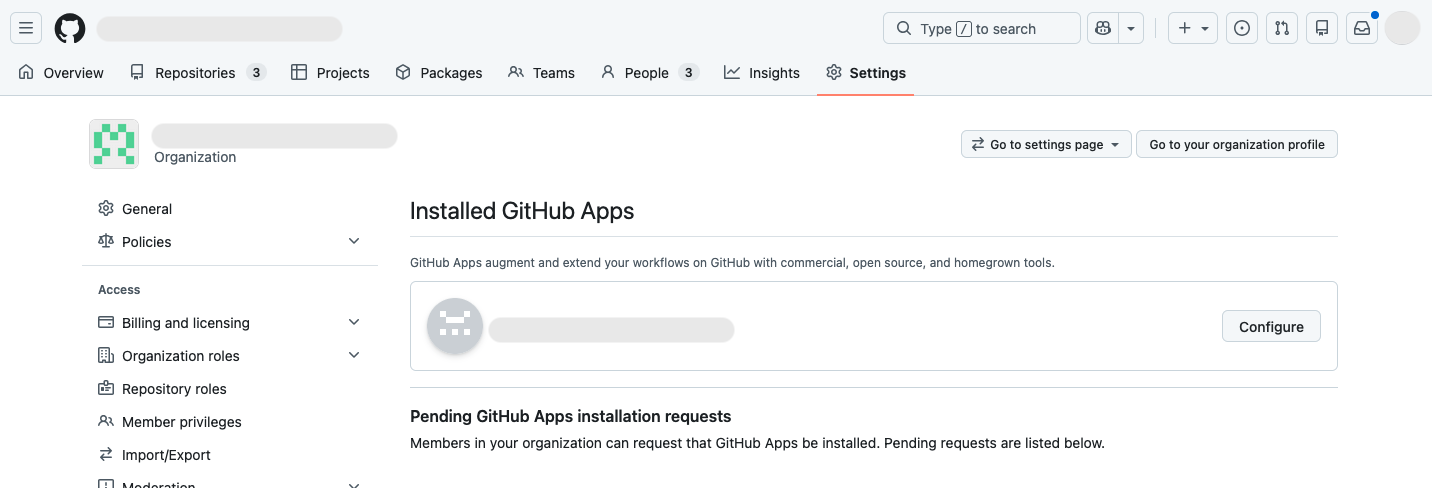This screenshot has width=1432, height=488.
Task: Expand the Organization roles chevron
Action: click(x=354, y=355)
